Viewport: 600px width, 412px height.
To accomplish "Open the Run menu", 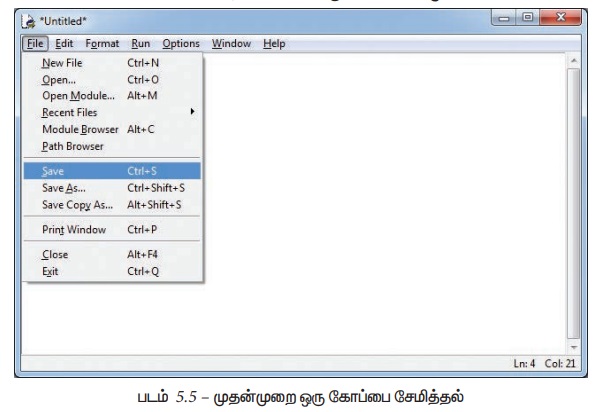I will pyautogui.click(x=140, y=44).
